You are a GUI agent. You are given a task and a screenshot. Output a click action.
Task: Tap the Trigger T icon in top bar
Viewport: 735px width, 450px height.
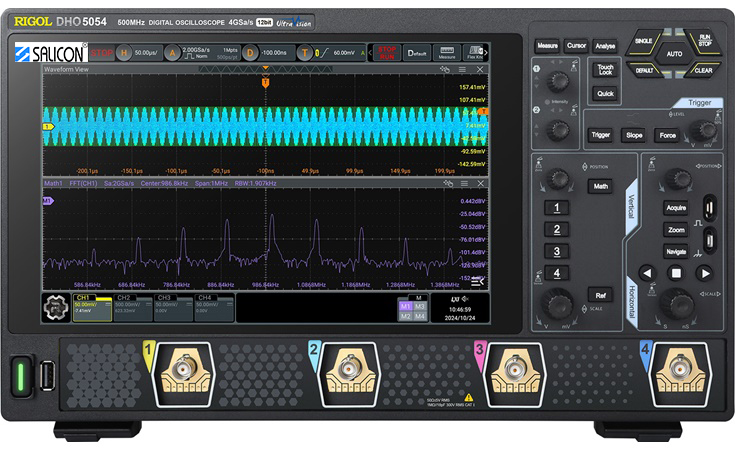tap(305, 53)
